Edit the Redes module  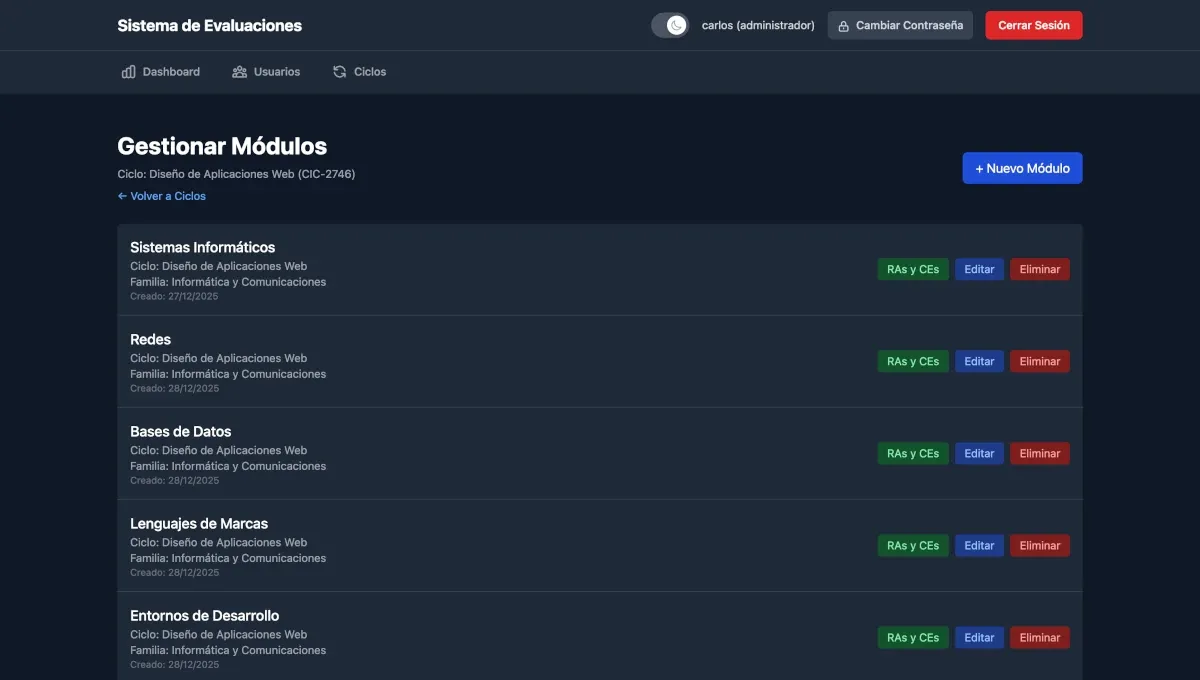coord(979,360)
